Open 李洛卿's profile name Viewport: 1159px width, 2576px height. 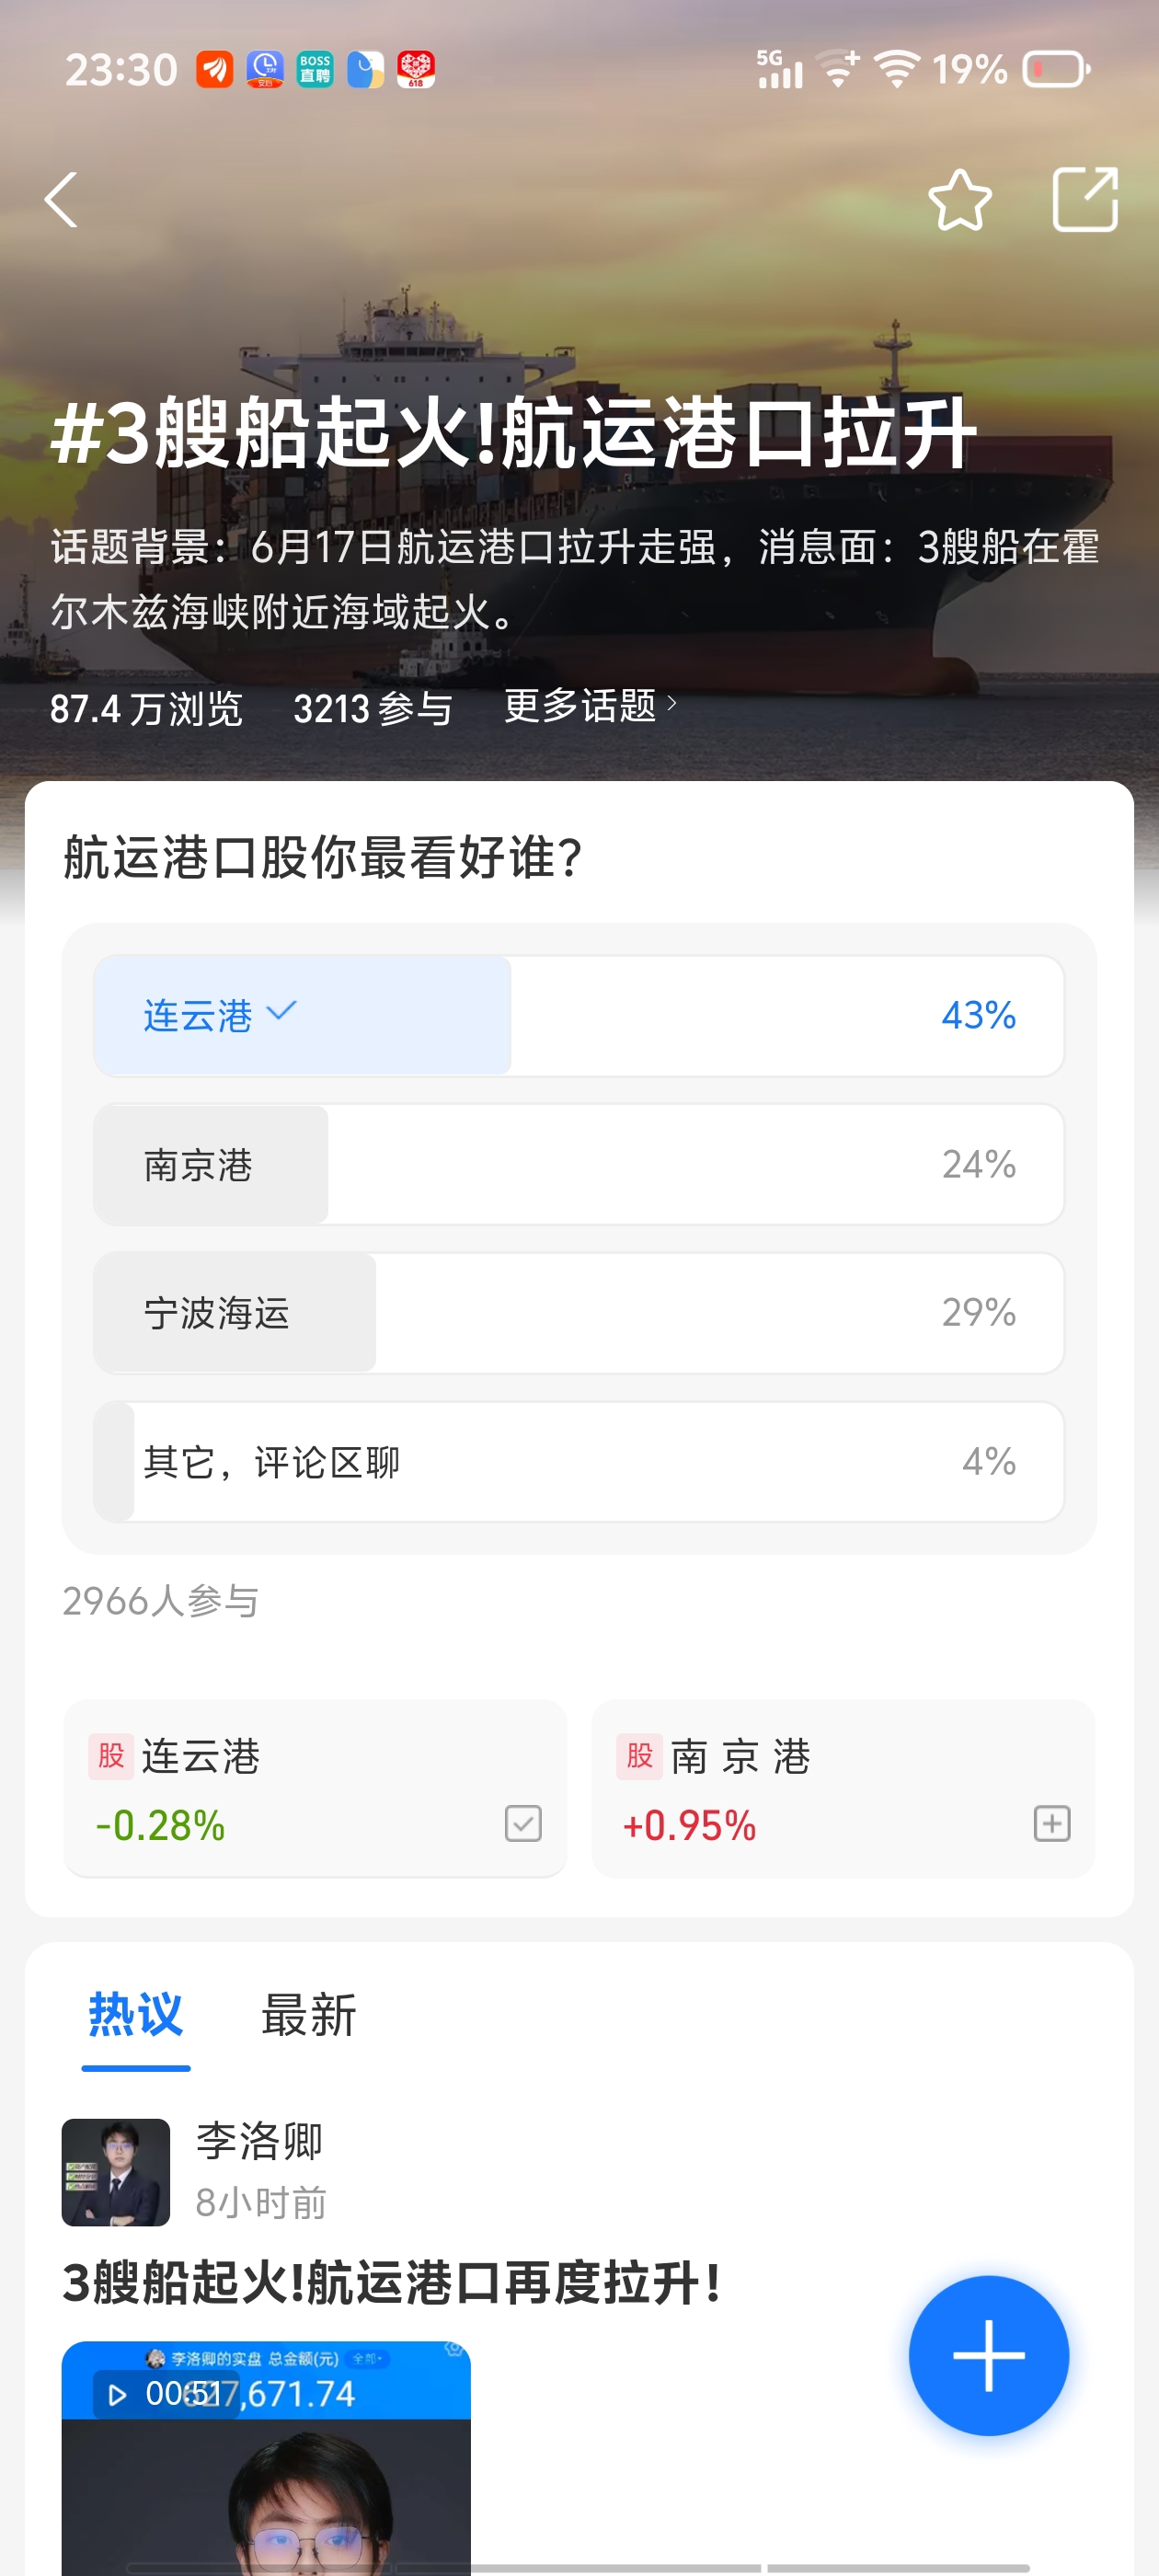pos(259,2140)
